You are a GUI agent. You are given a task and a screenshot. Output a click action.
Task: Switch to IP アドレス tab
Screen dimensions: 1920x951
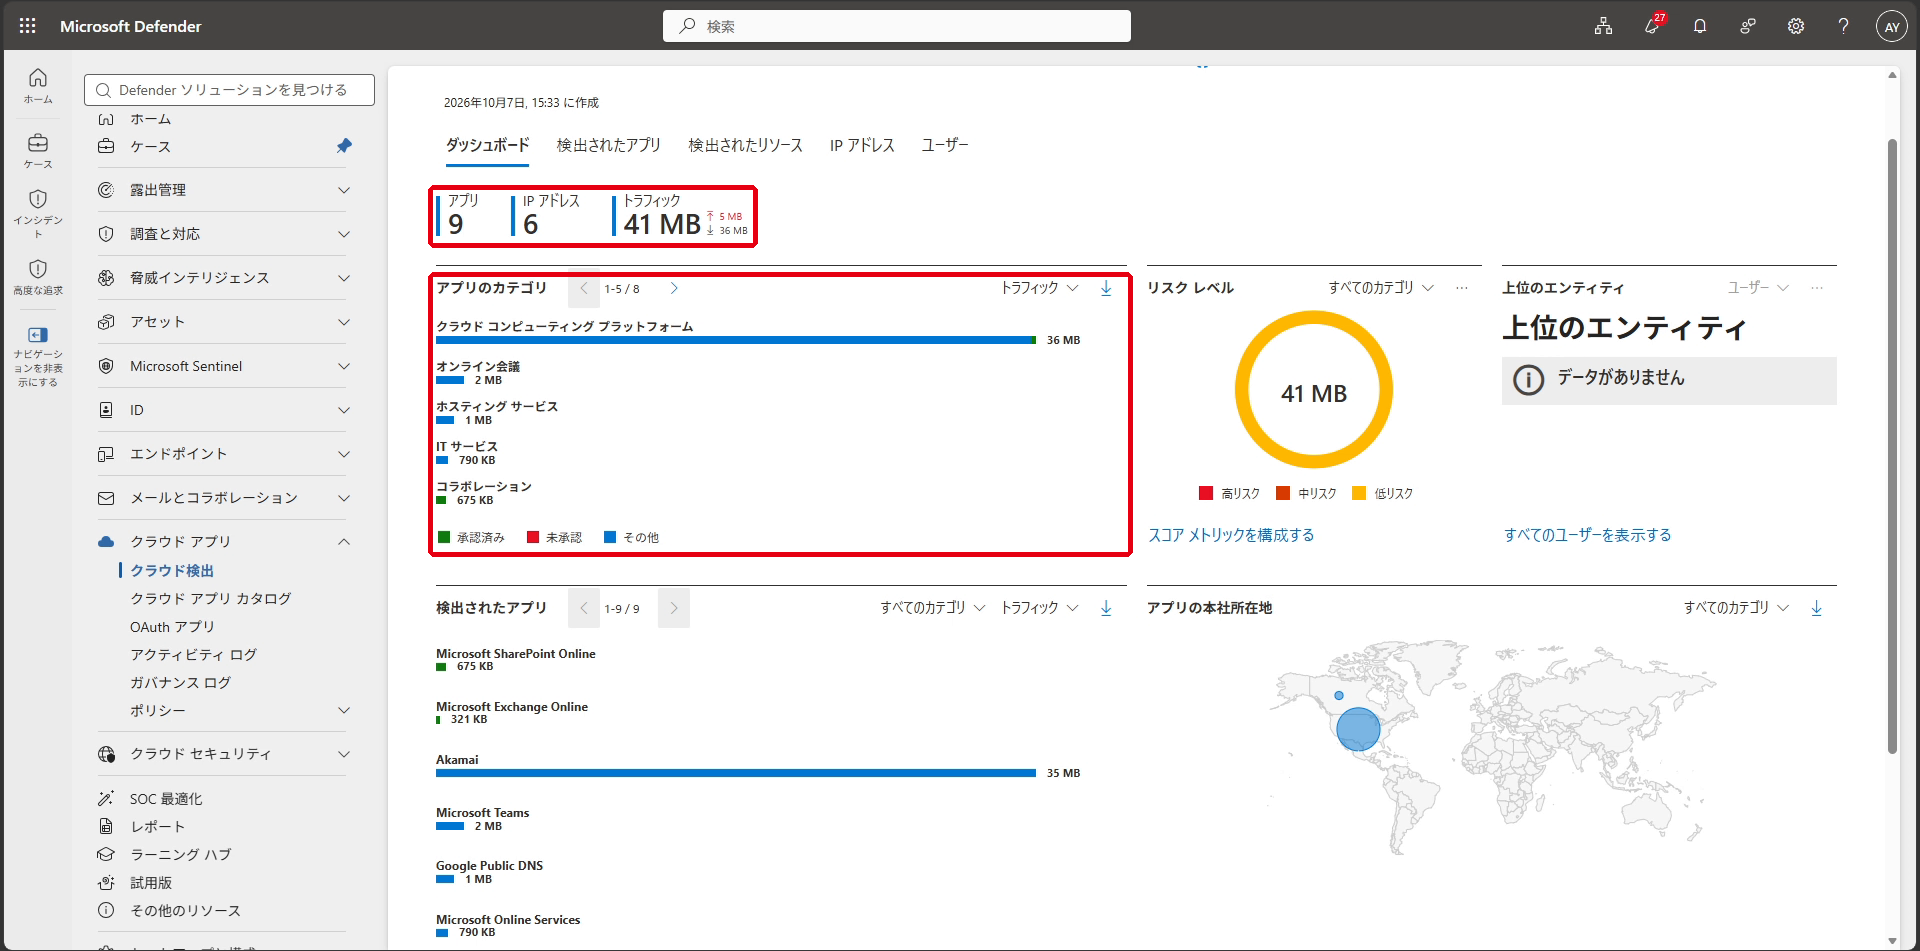point(862,145)
